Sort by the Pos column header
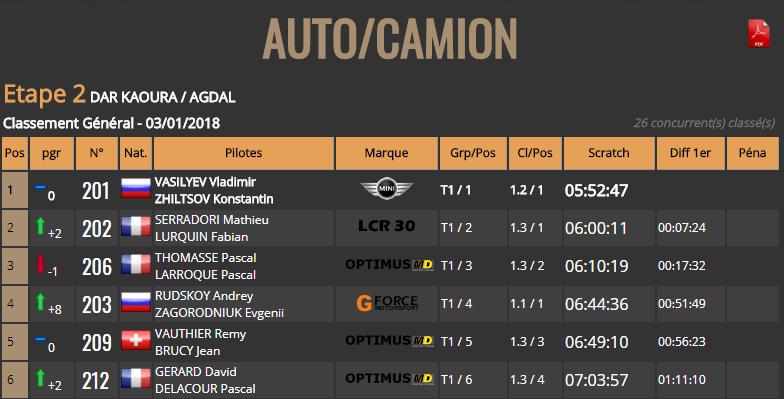Viewport: 784px width, 399px height. coord(14,153)
